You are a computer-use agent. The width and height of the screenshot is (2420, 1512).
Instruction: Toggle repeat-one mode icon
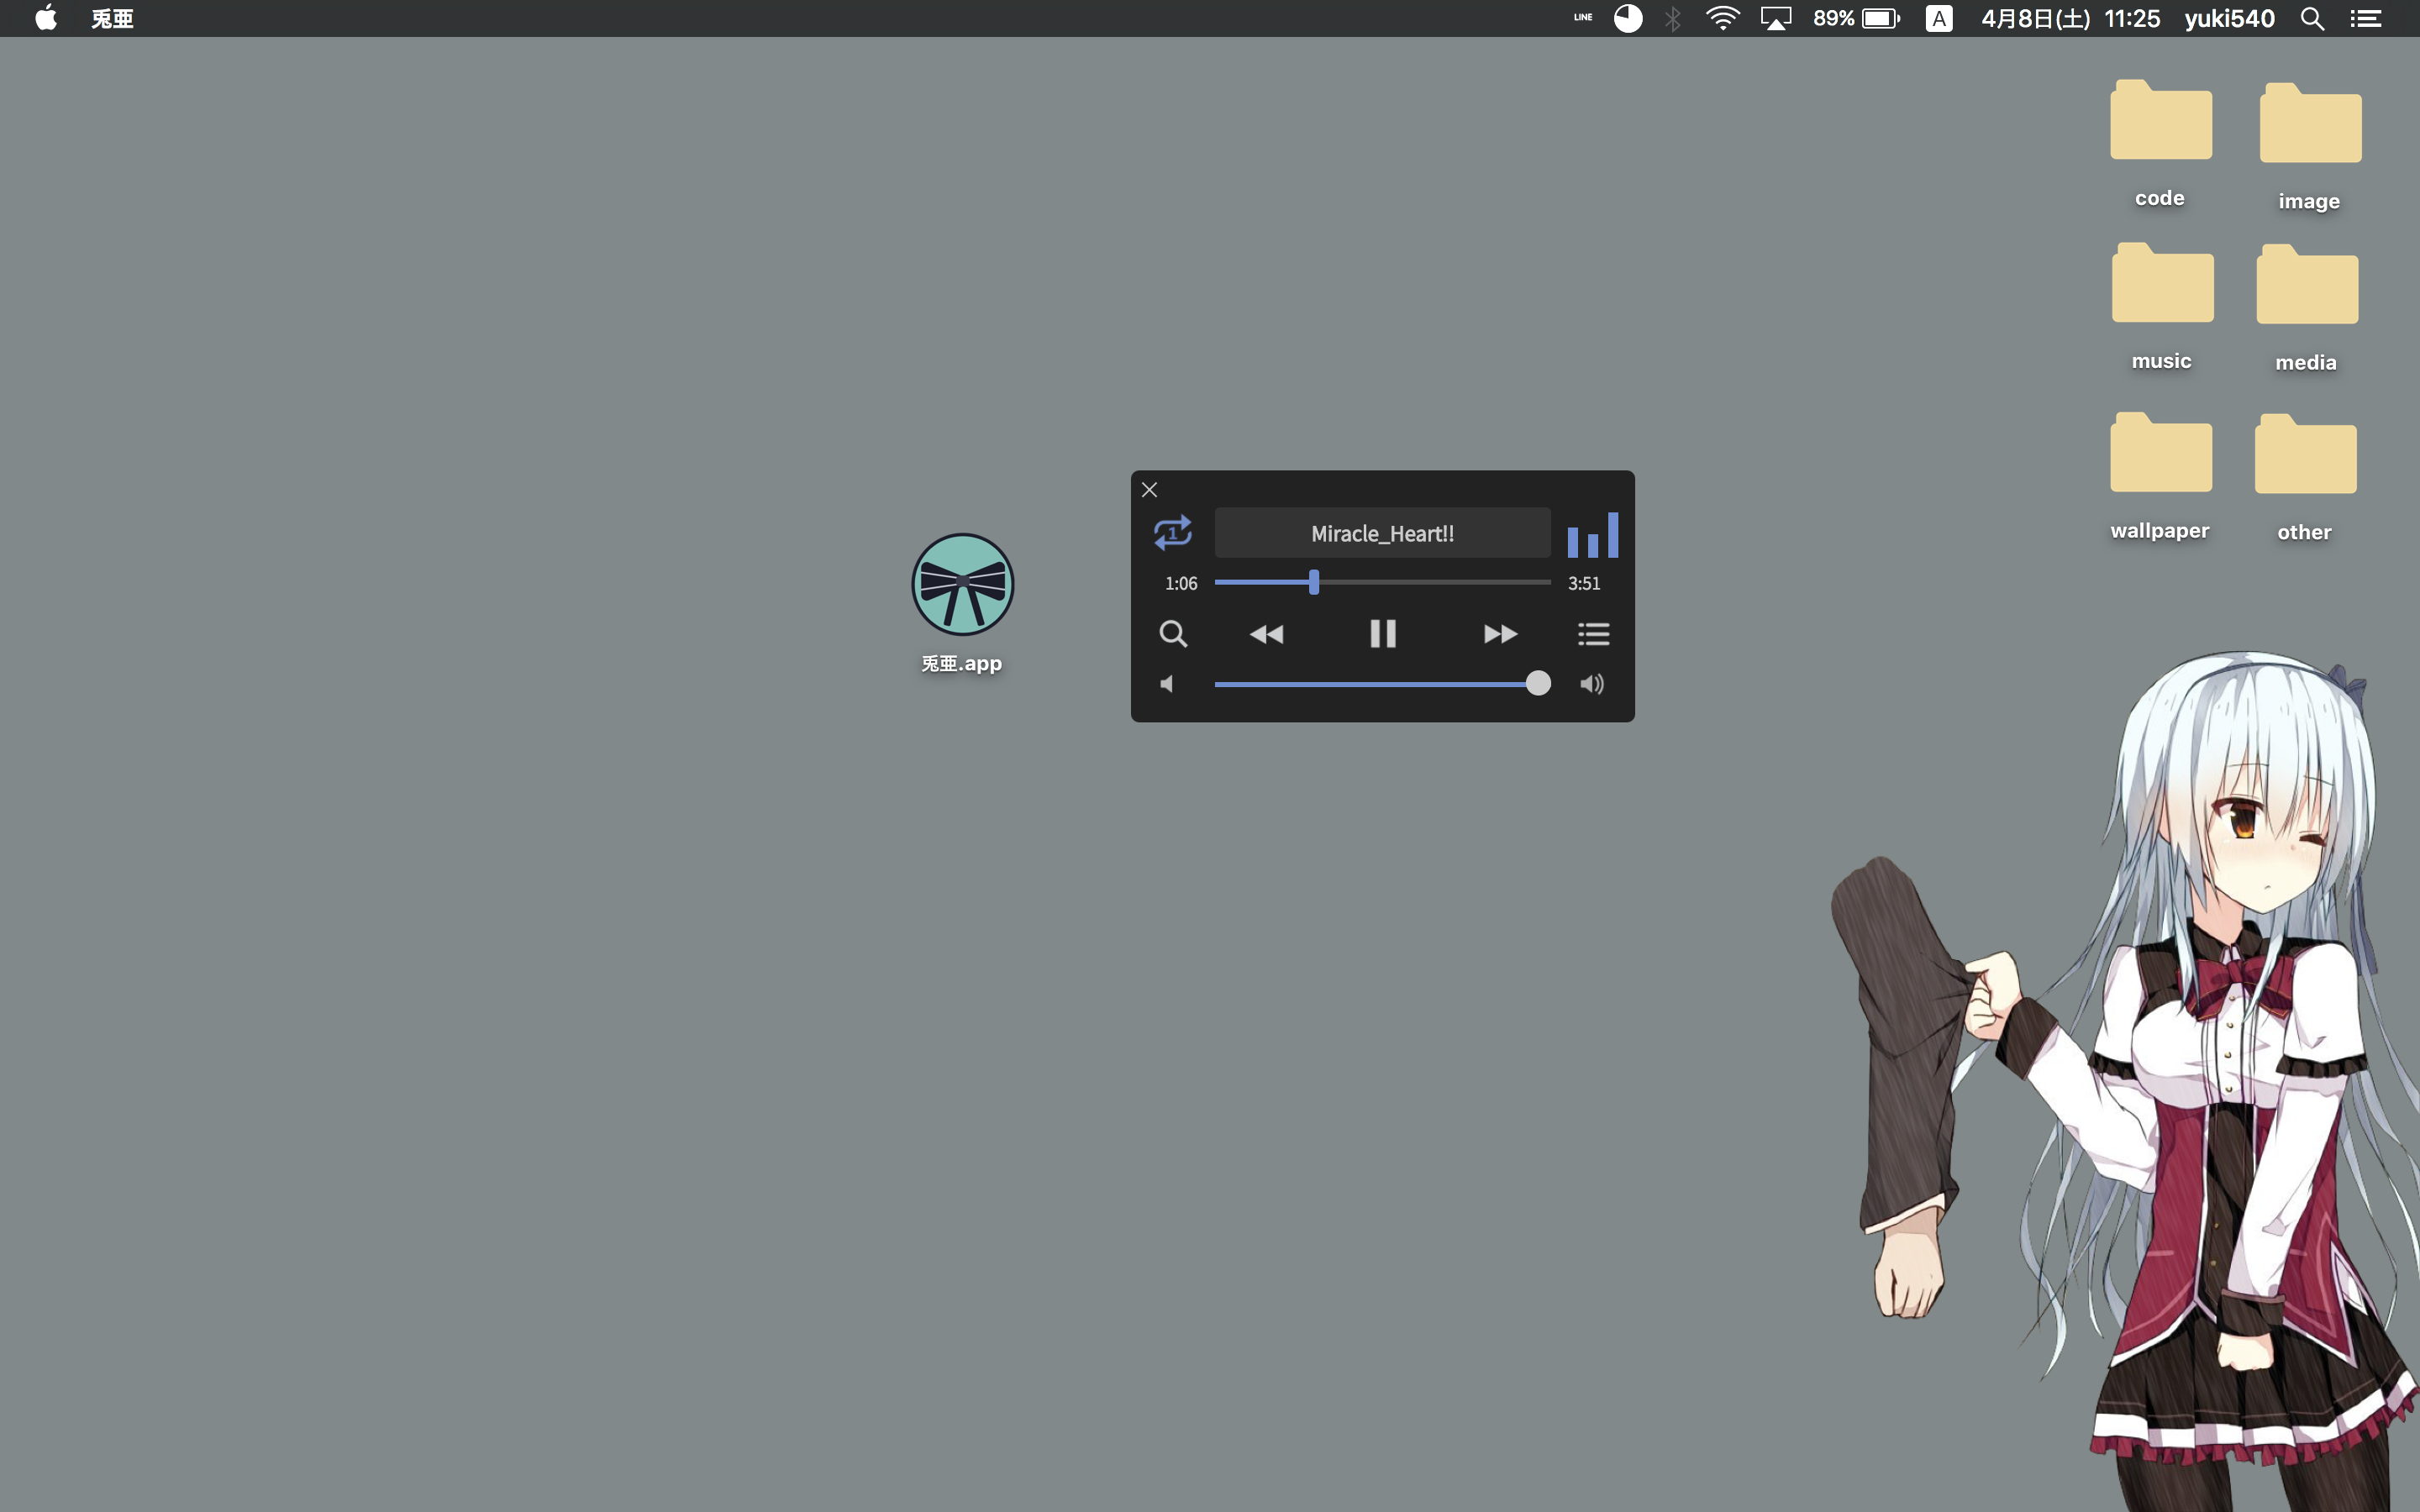point(1172,532)
